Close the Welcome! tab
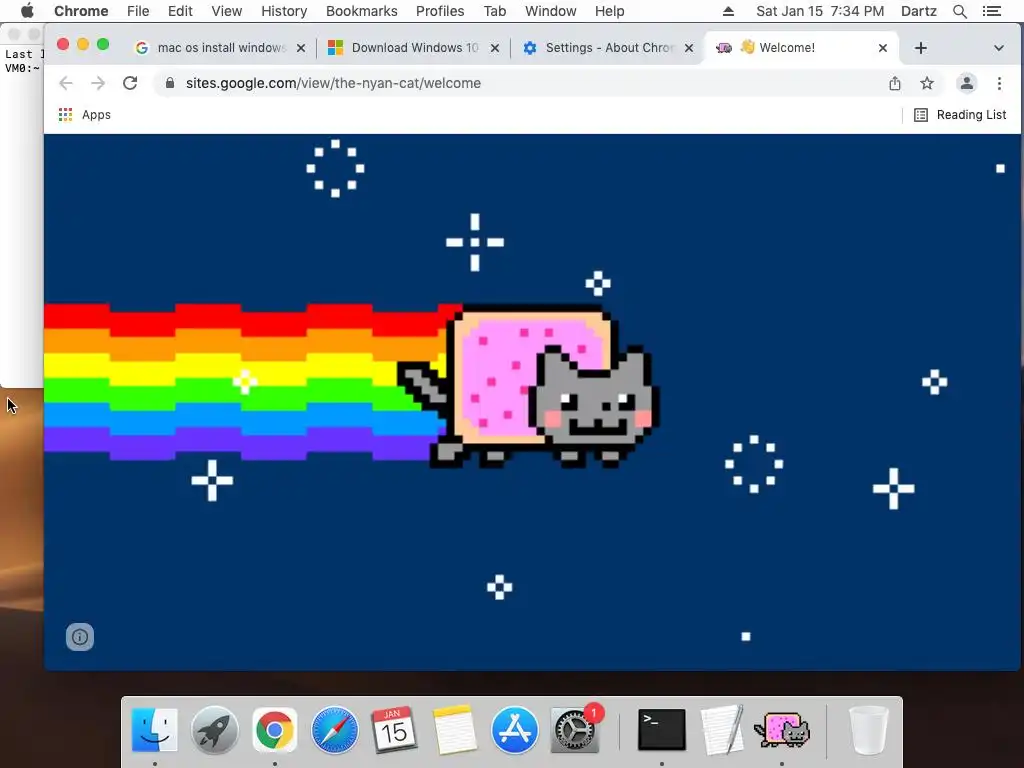Image resolution: width=1024 pixels, height=768 pixels. click(x=883, y=48)
